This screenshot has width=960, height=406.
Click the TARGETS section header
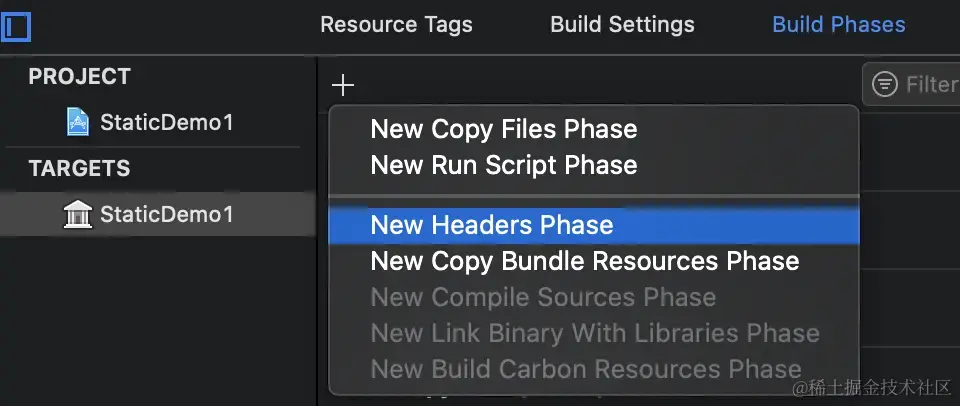(x=80, y=168)
